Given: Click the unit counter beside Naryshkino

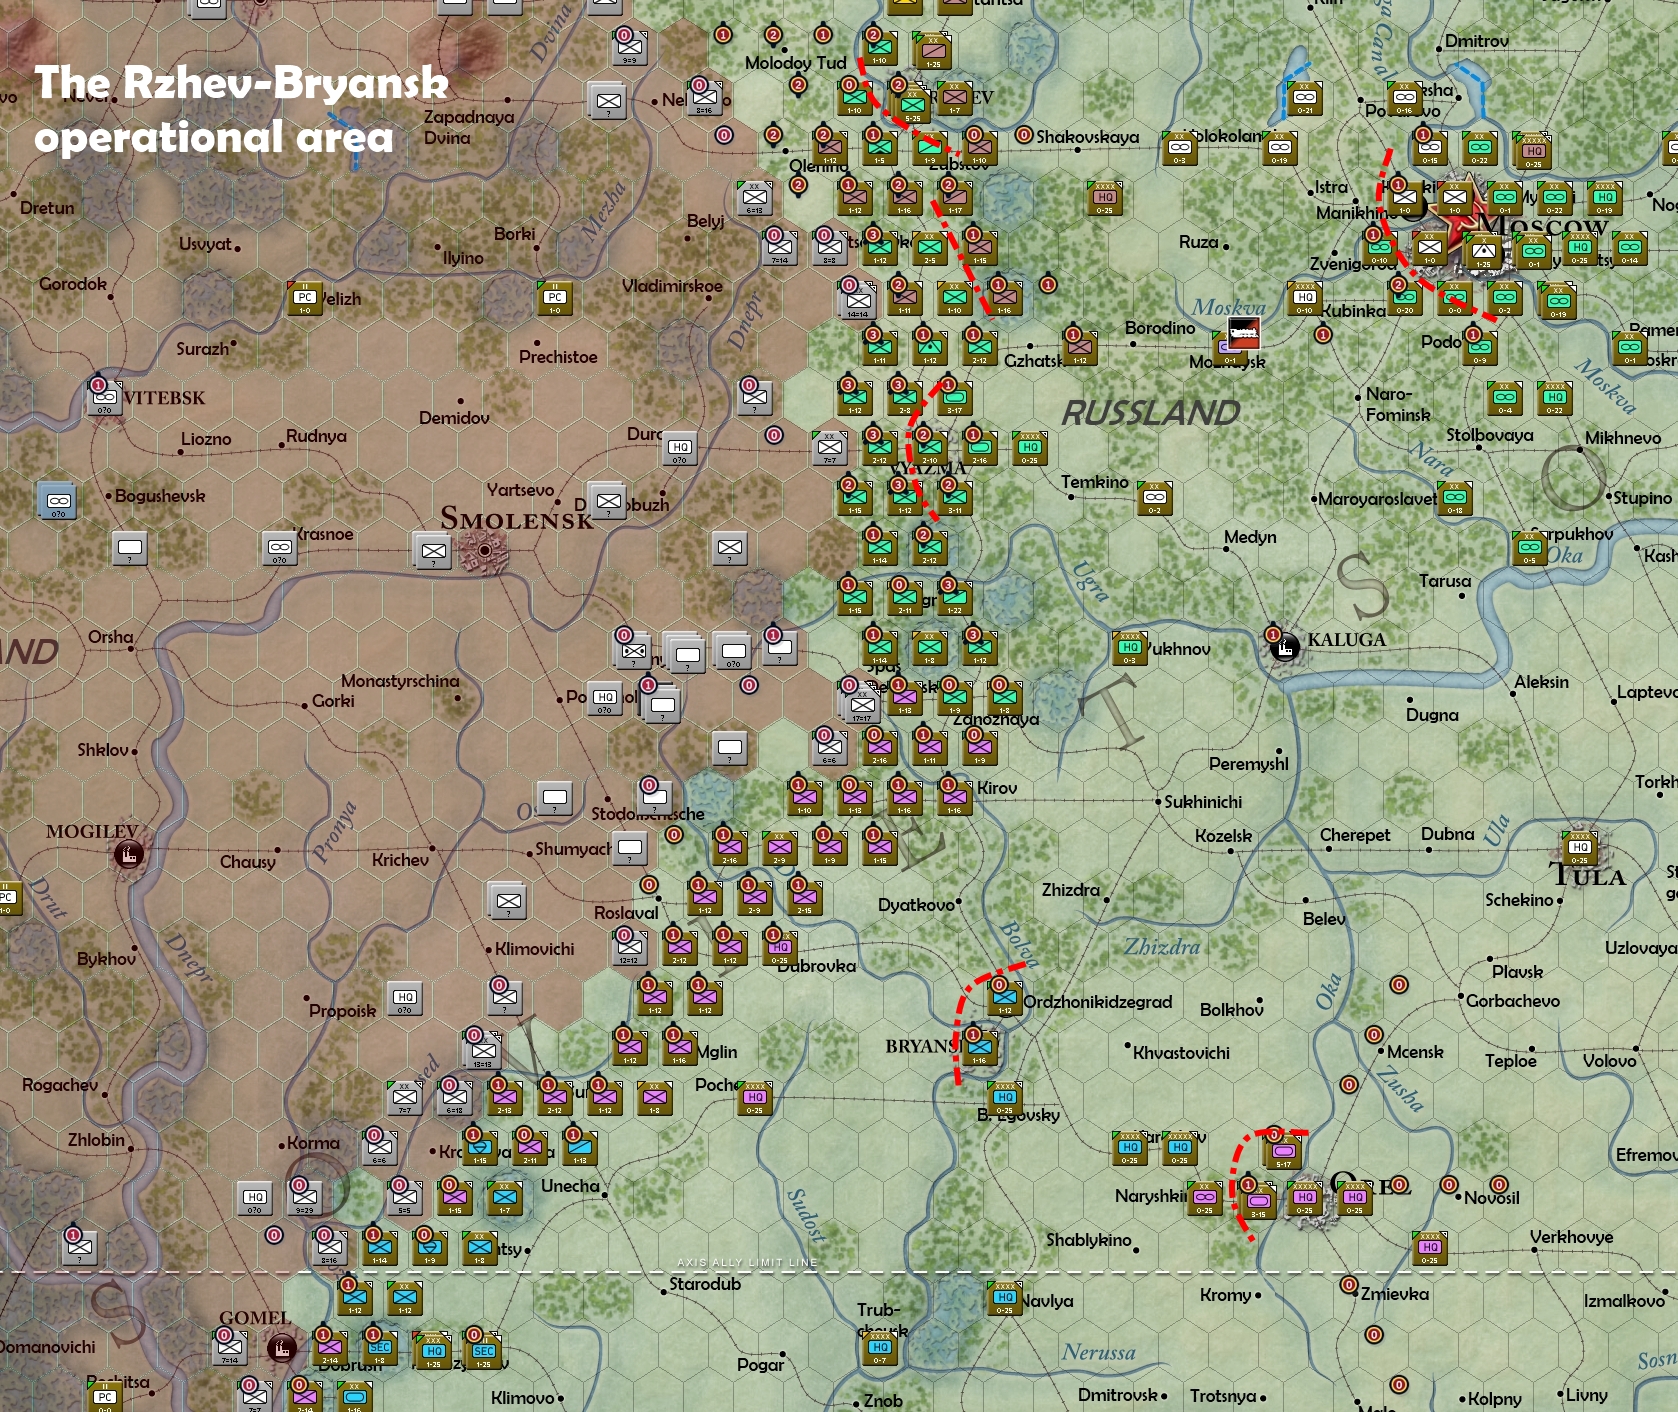Looking at the screenshot, I should [x=1205, y=1198].
